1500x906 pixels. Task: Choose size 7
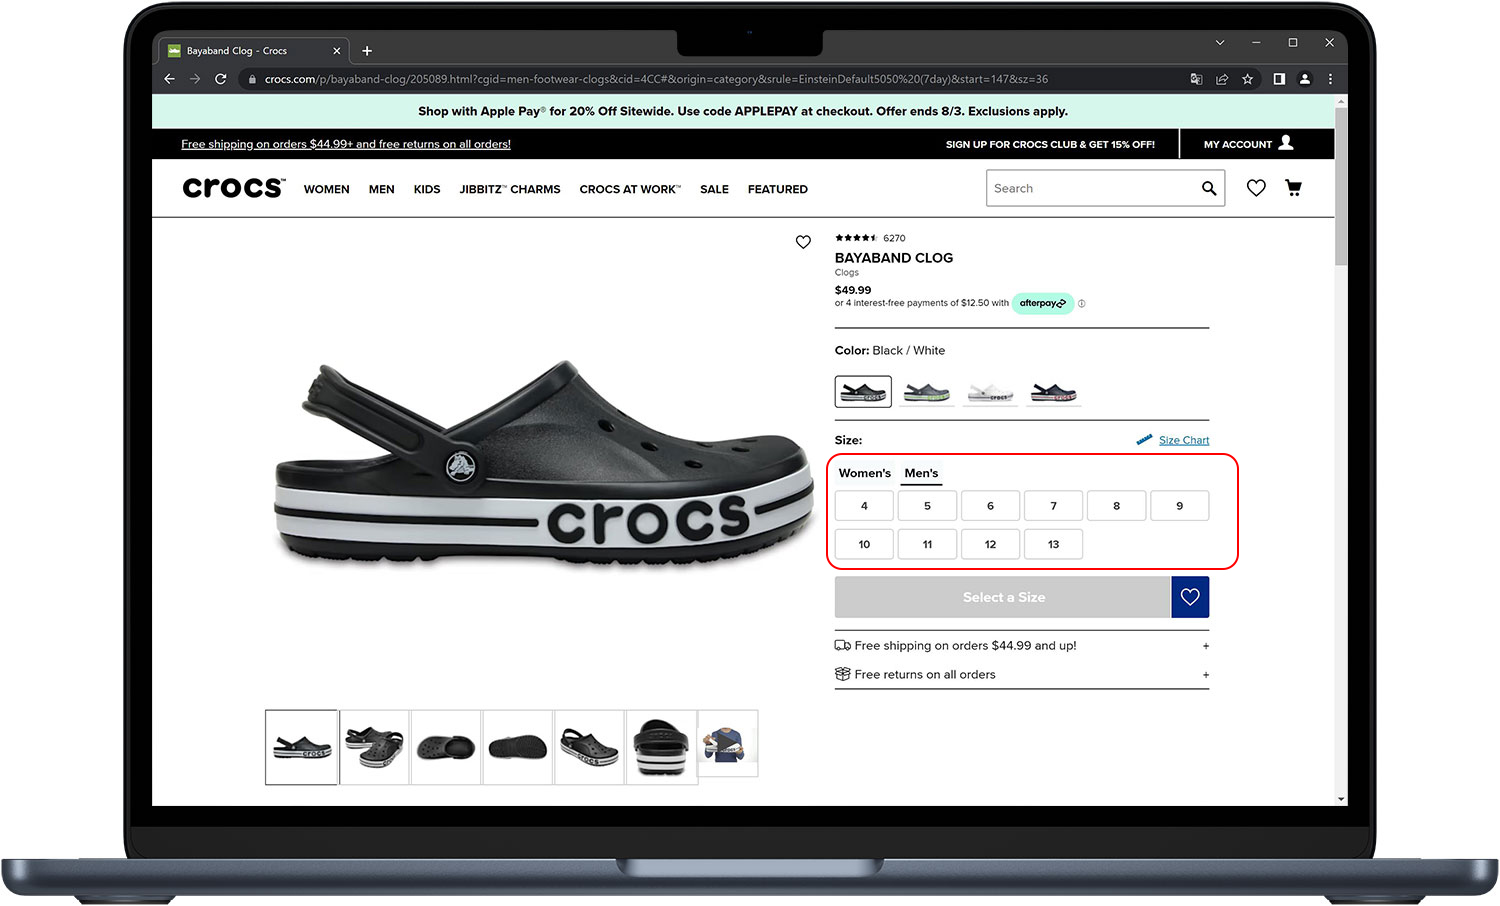pyautogui.click(x=1053, y=506)
